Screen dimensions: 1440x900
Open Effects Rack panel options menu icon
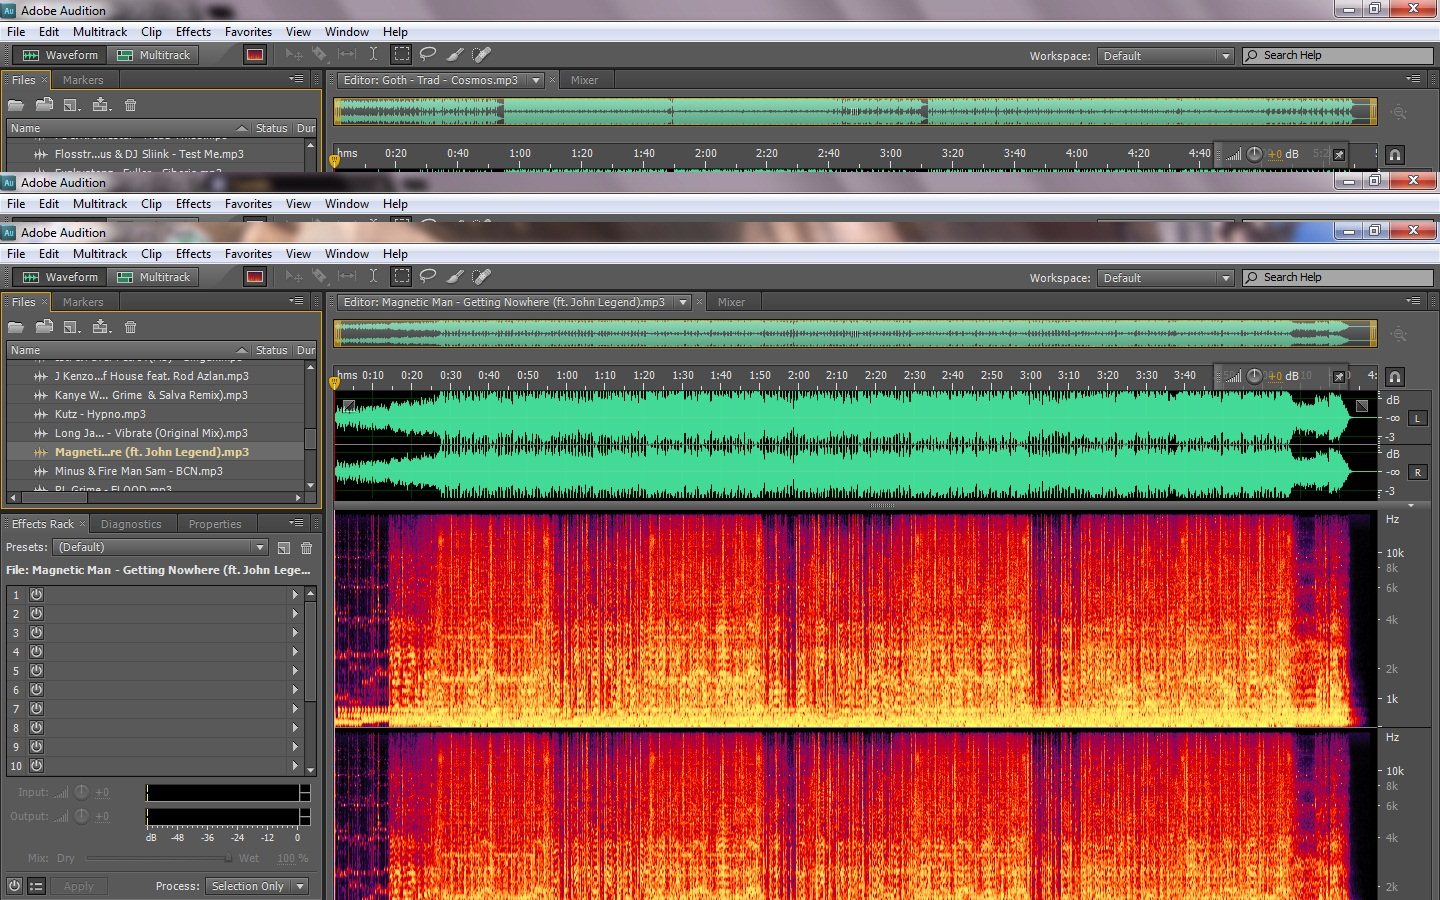point(296,523)
